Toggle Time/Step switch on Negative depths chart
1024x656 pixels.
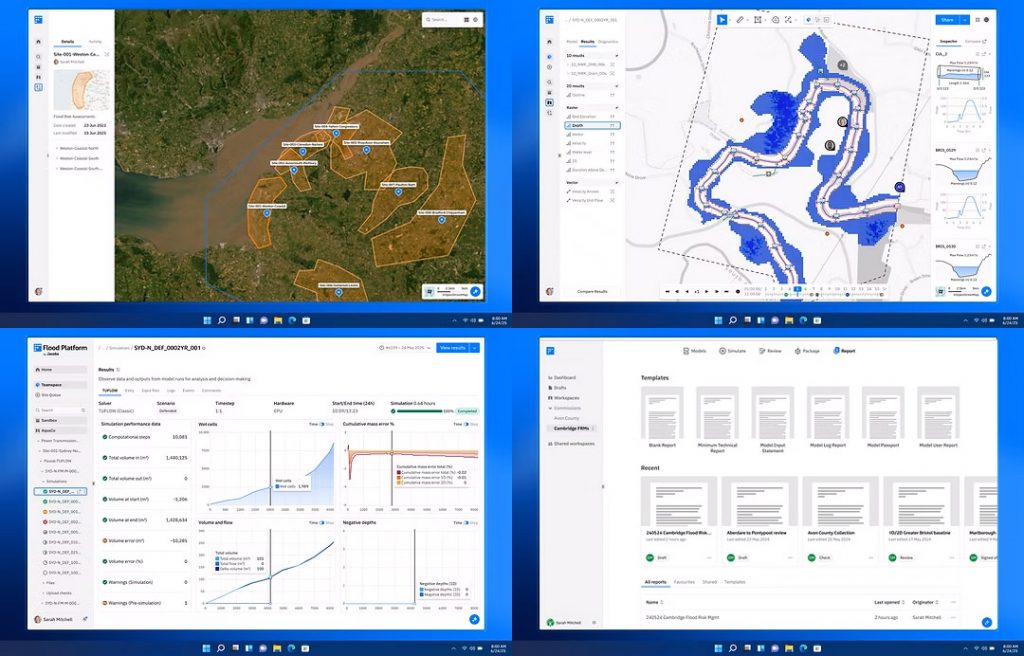pos(465,522)
